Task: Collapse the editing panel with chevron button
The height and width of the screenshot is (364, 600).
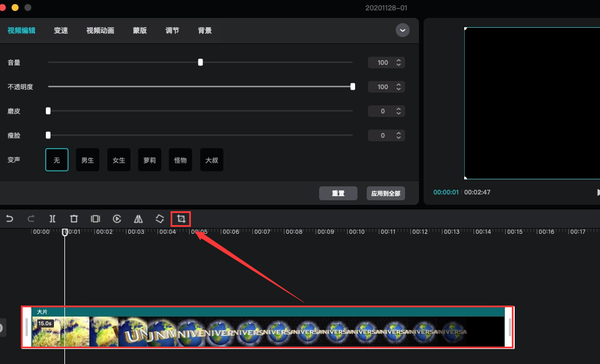Action: tap(402, 30)
